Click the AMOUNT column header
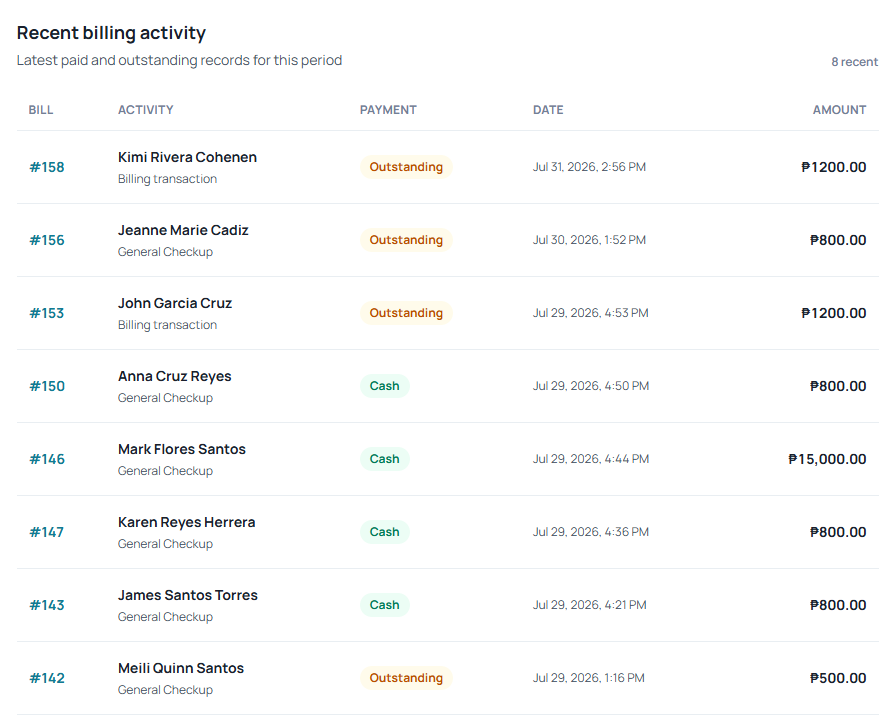Viewport: 894px width, 727px height. (839, 110)
